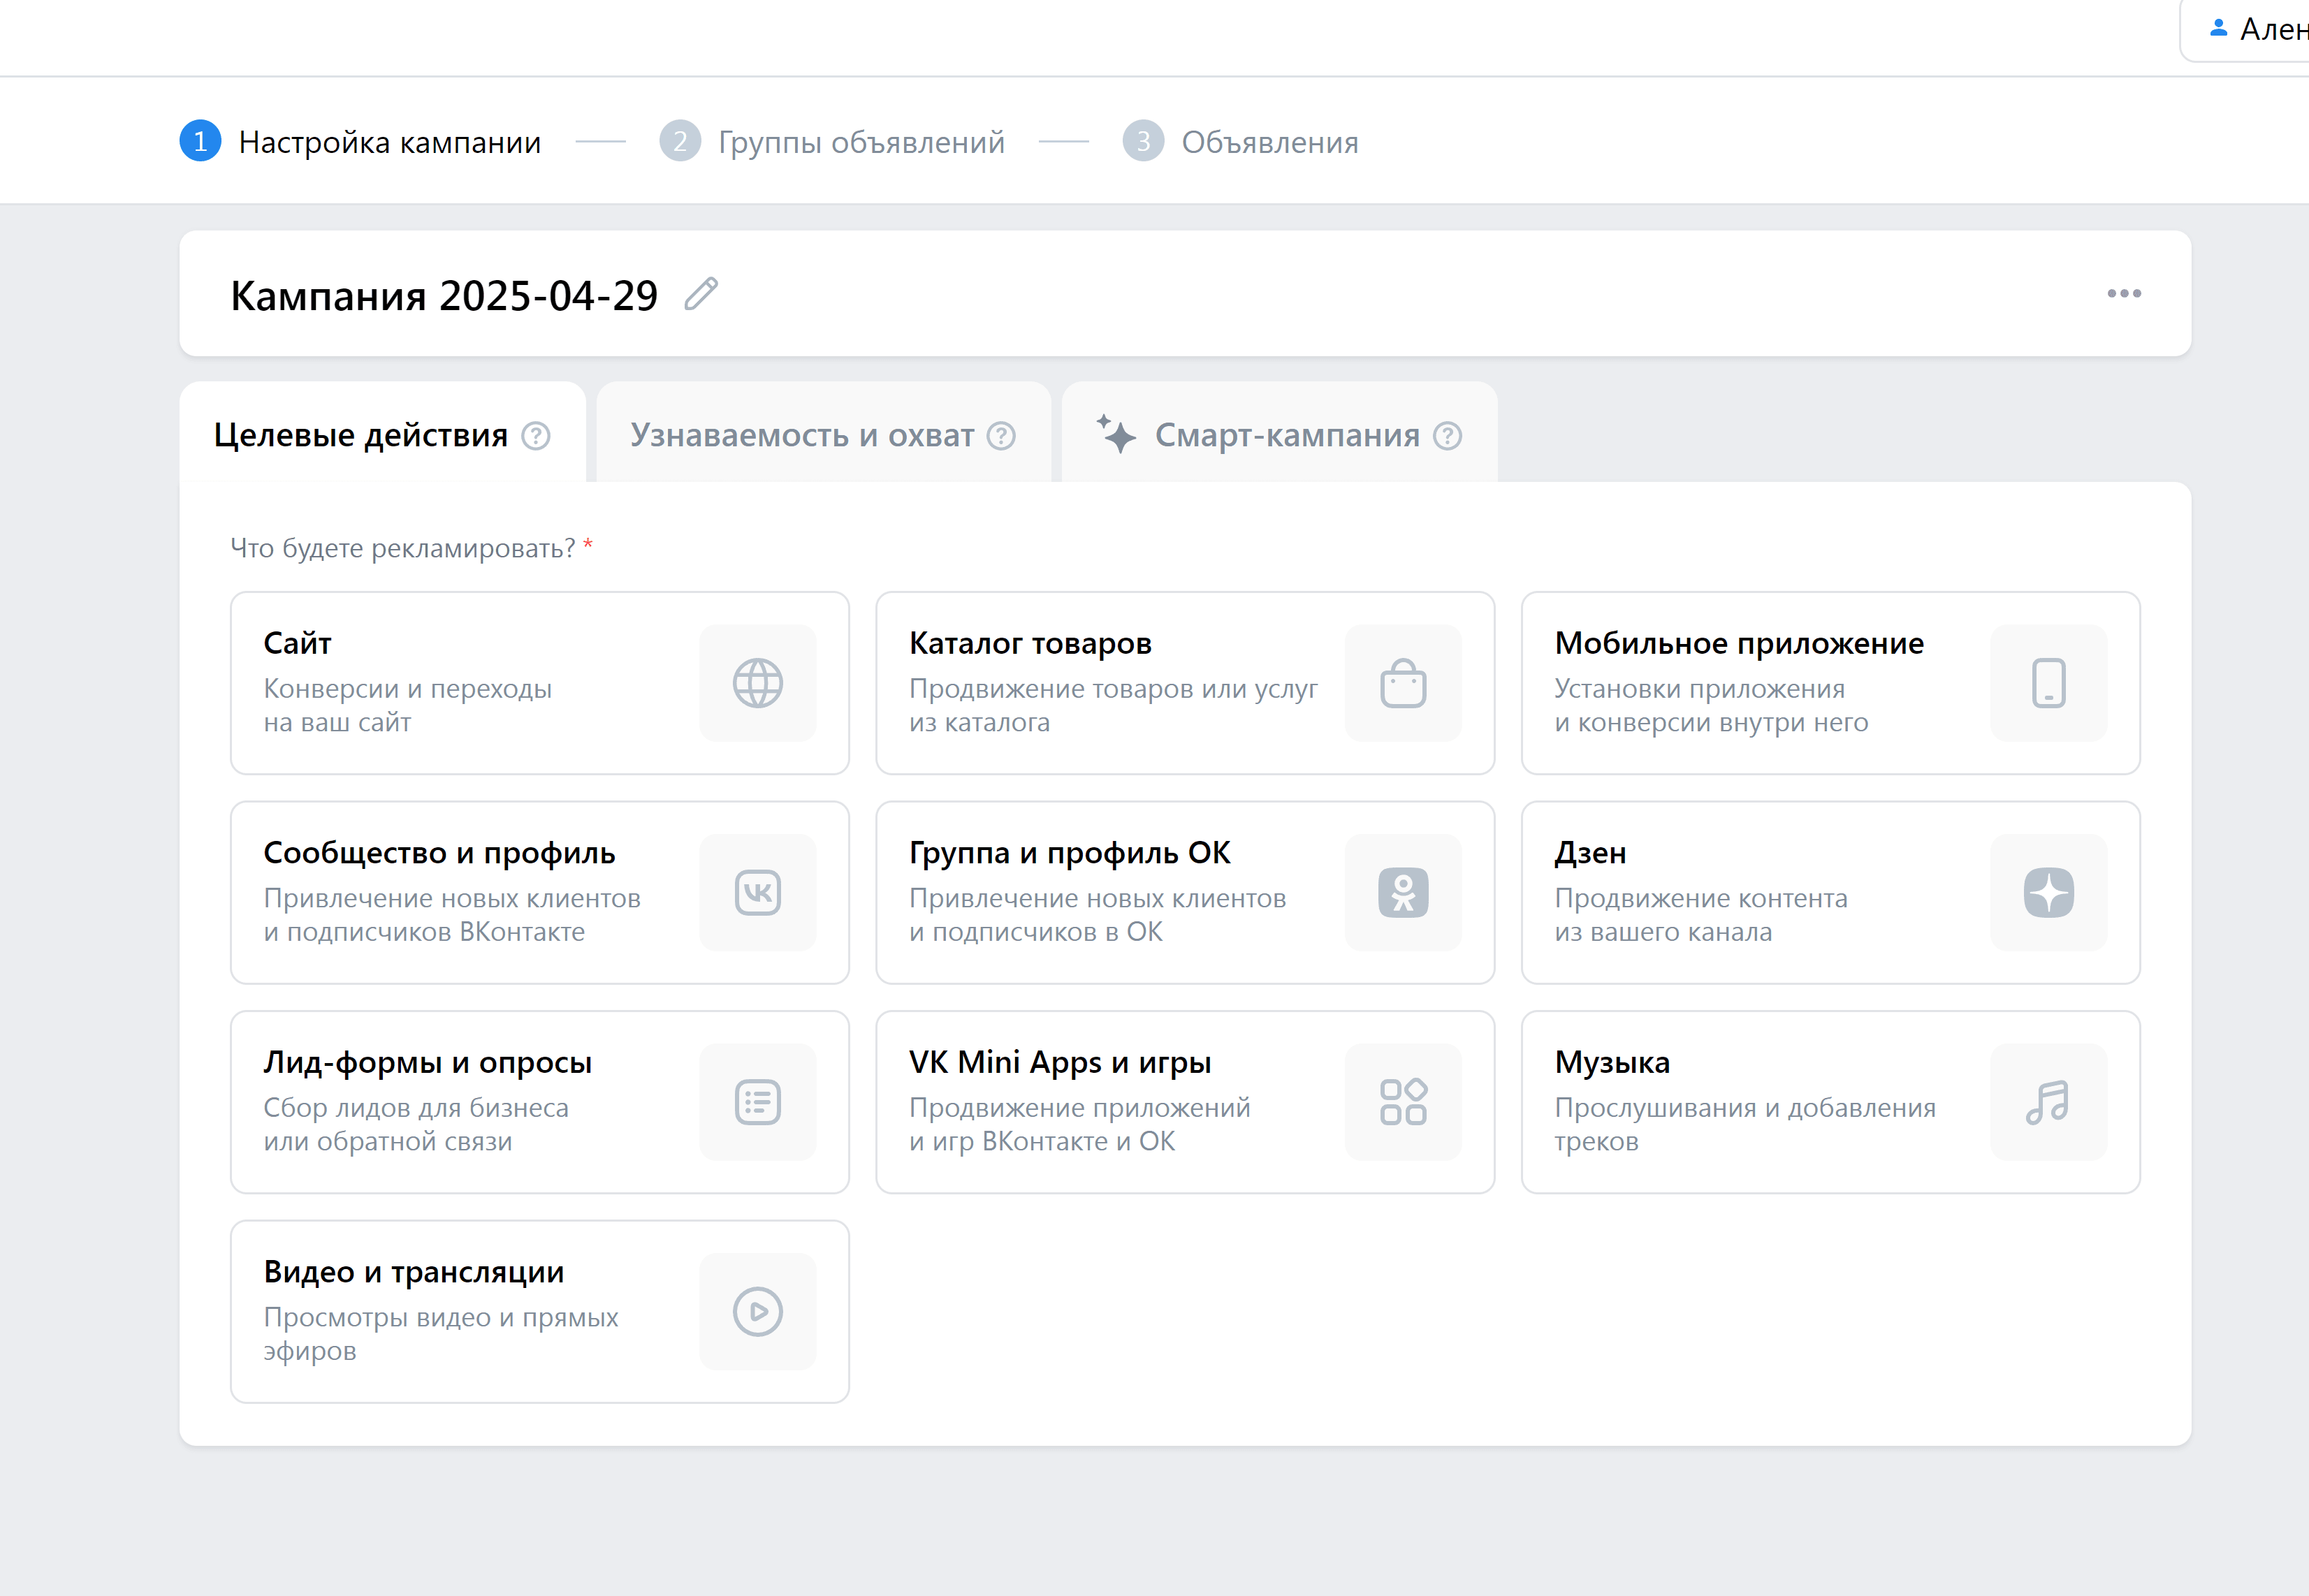Click the shopping bag icon on Каталог товаров

1403,684
